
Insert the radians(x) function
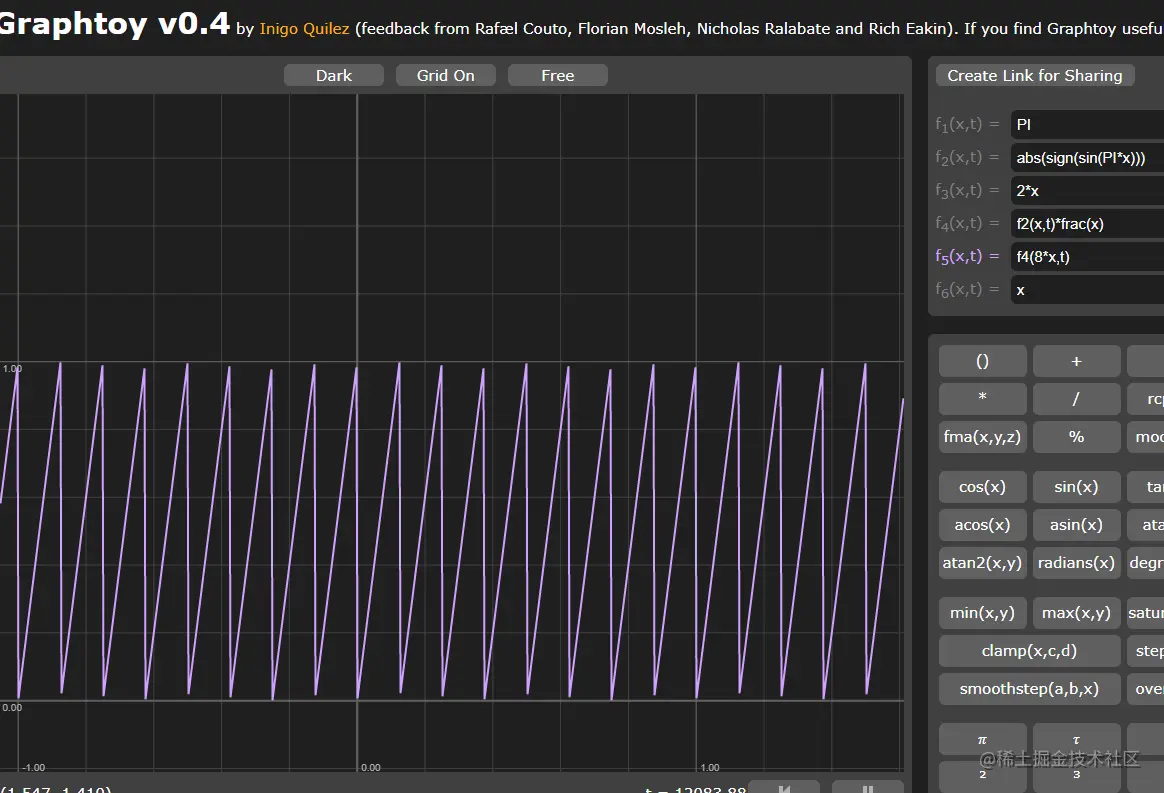coord(1076,562)
